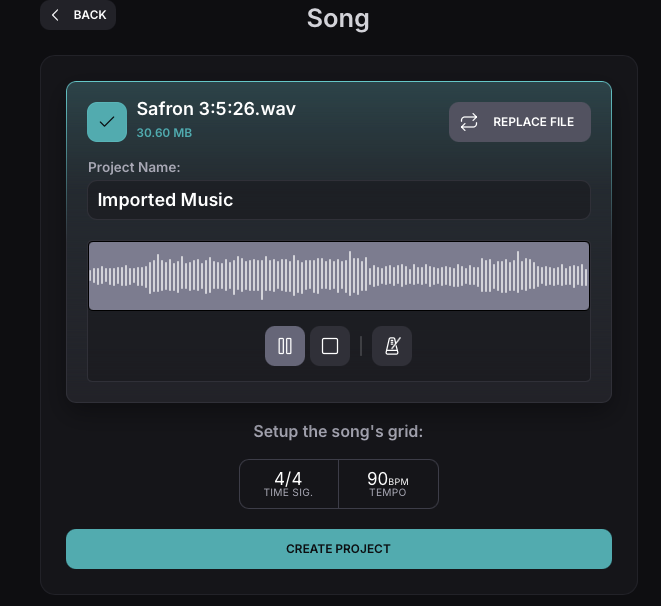Screen dimensions: 661x606
Task: Select the Safron 3:5:26.wav file name
Action: 216,109
